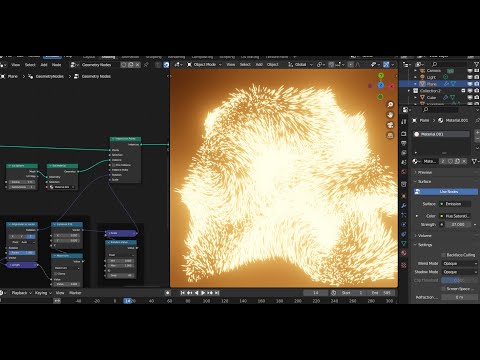480x360 pixels.
Task: Expand the Preview panel in material properties
Action: pyautogui.click(x=424, y=172)
